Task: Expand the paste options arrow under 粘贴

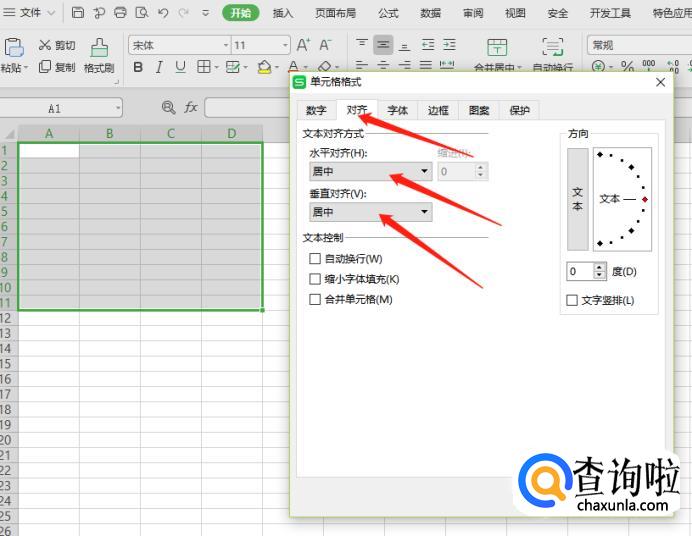Action: 26,68
